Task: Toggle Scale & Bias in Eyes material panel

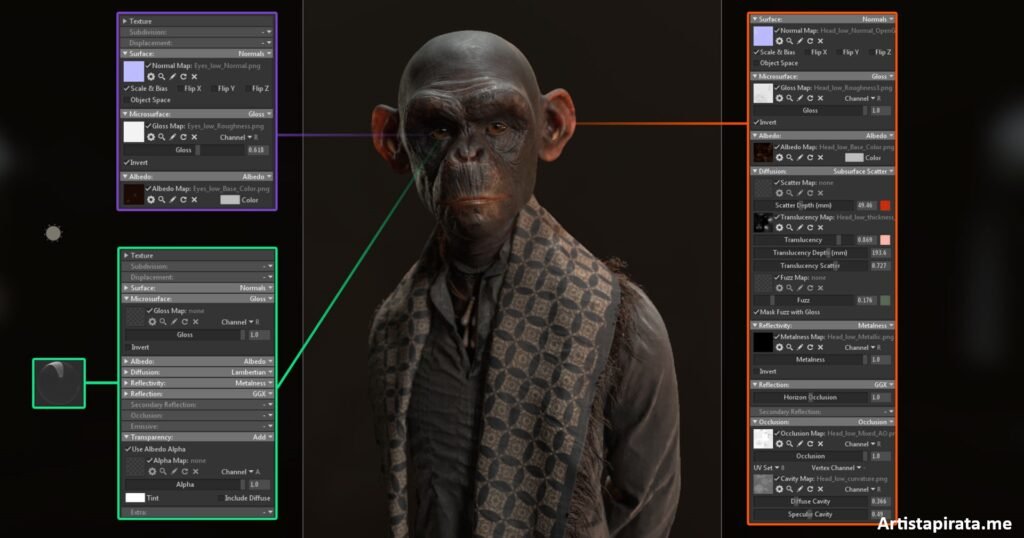Action: (x=127, y=88)
